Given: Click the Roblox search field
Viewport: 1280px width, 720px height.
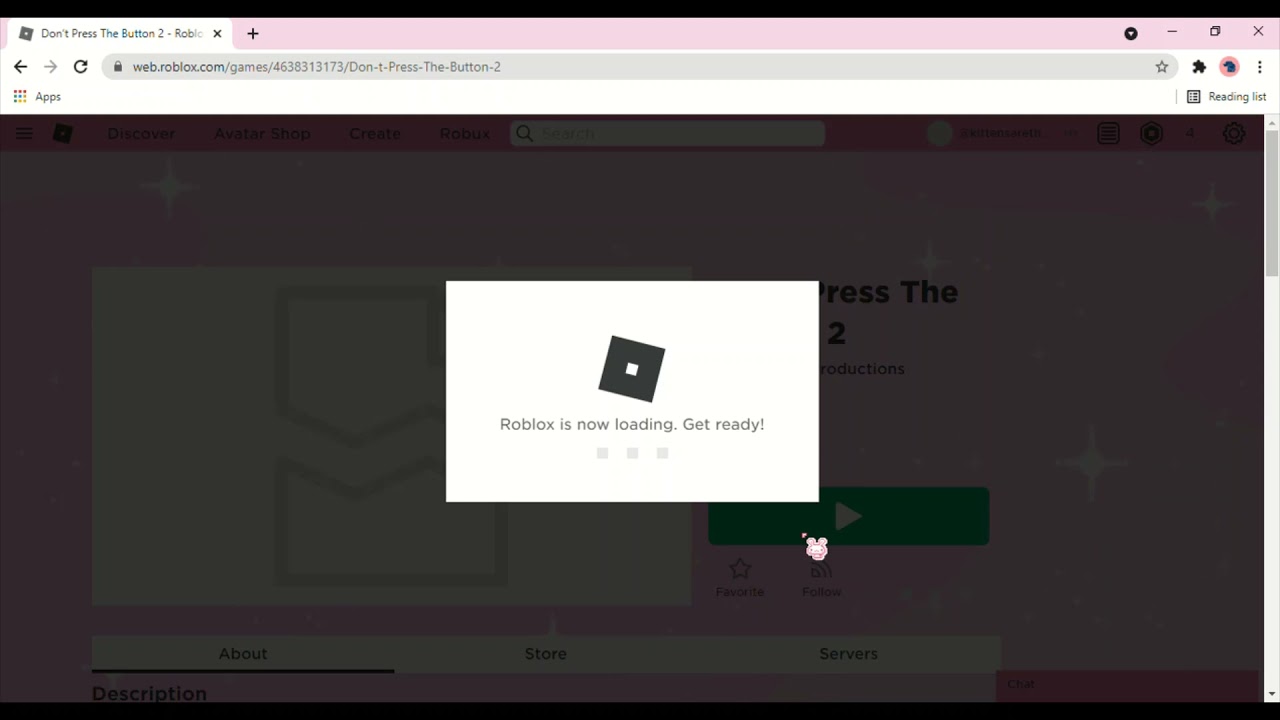Looking at the screenshot, I should pyautogui.click(x=668, y=133).
